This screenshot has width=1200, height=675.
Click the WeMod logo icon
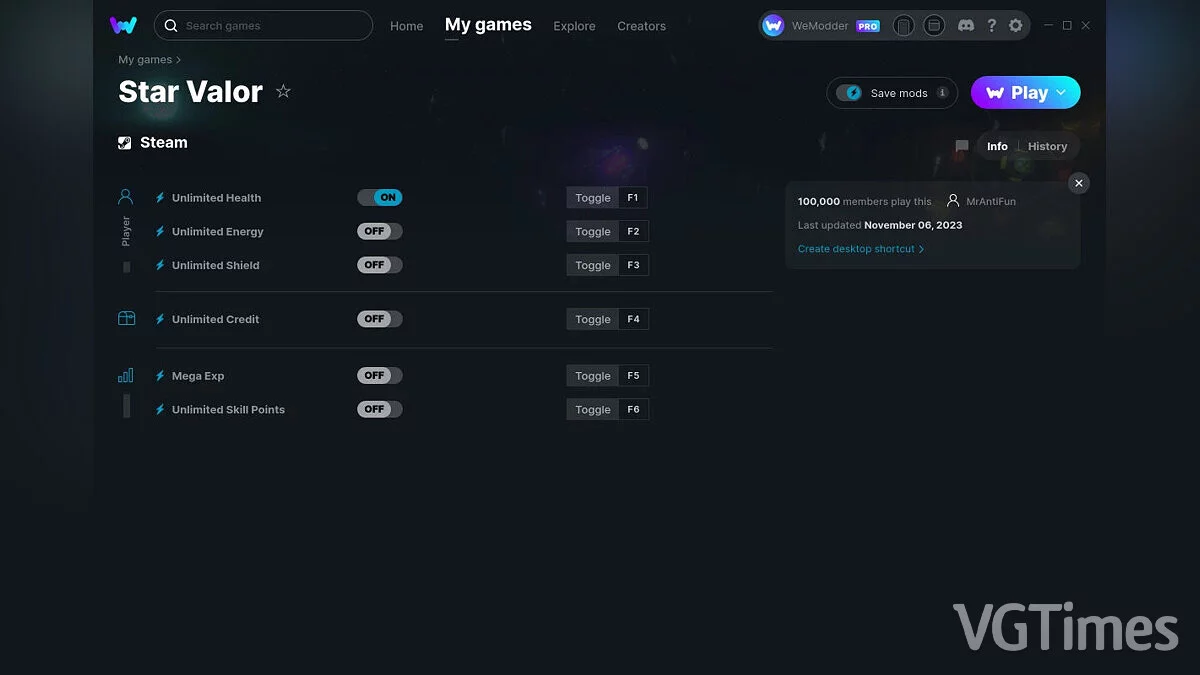(123, 25)
